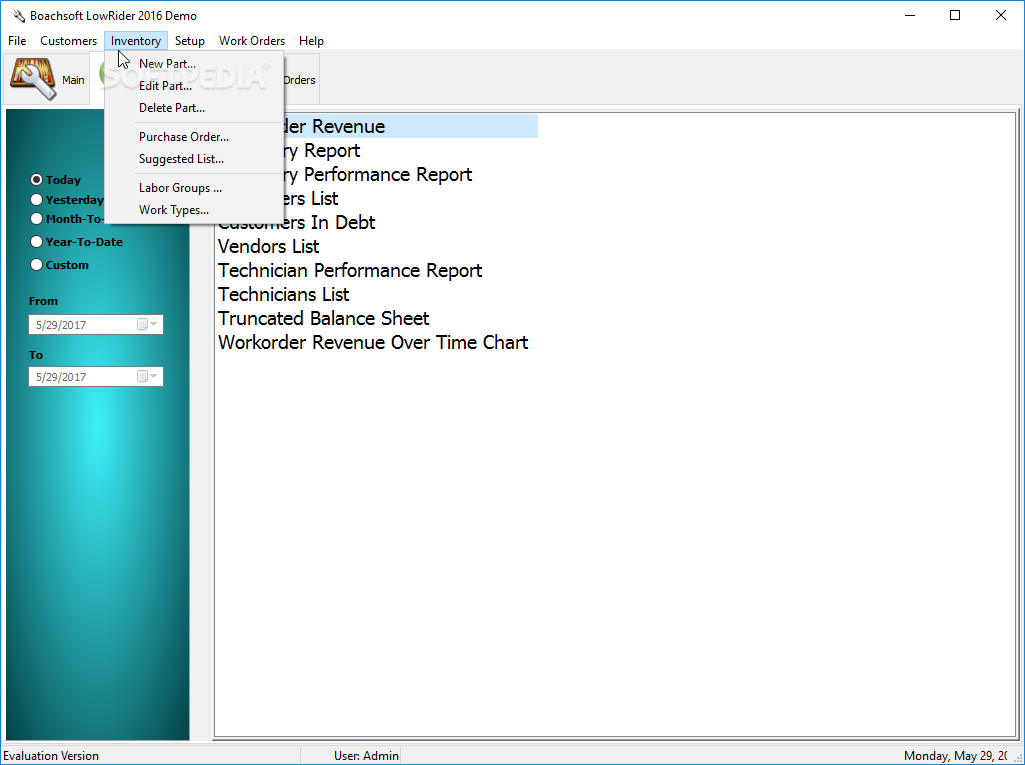Screen dimensions: 1025x765
Task: Choose New Part... from Inventory menu
Action: [194, 63]
